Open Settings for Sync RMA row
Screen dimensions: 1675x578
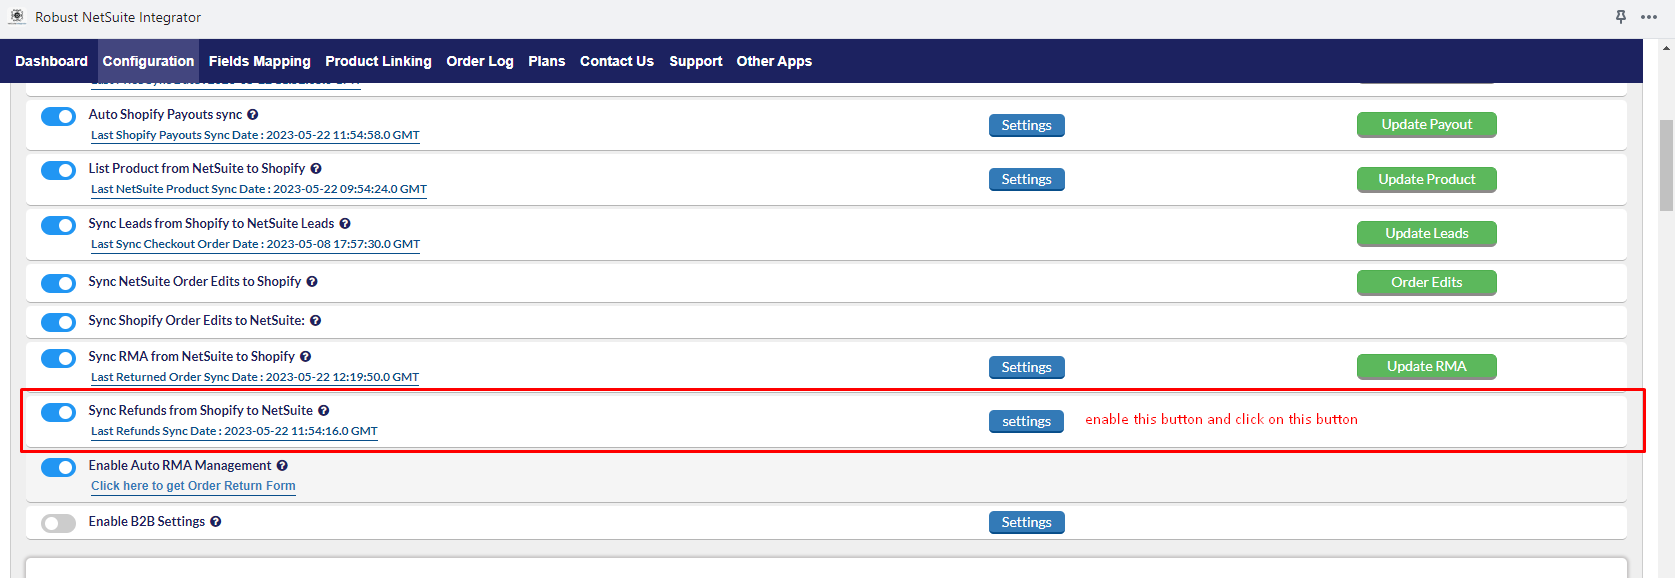click(1026, 367)
